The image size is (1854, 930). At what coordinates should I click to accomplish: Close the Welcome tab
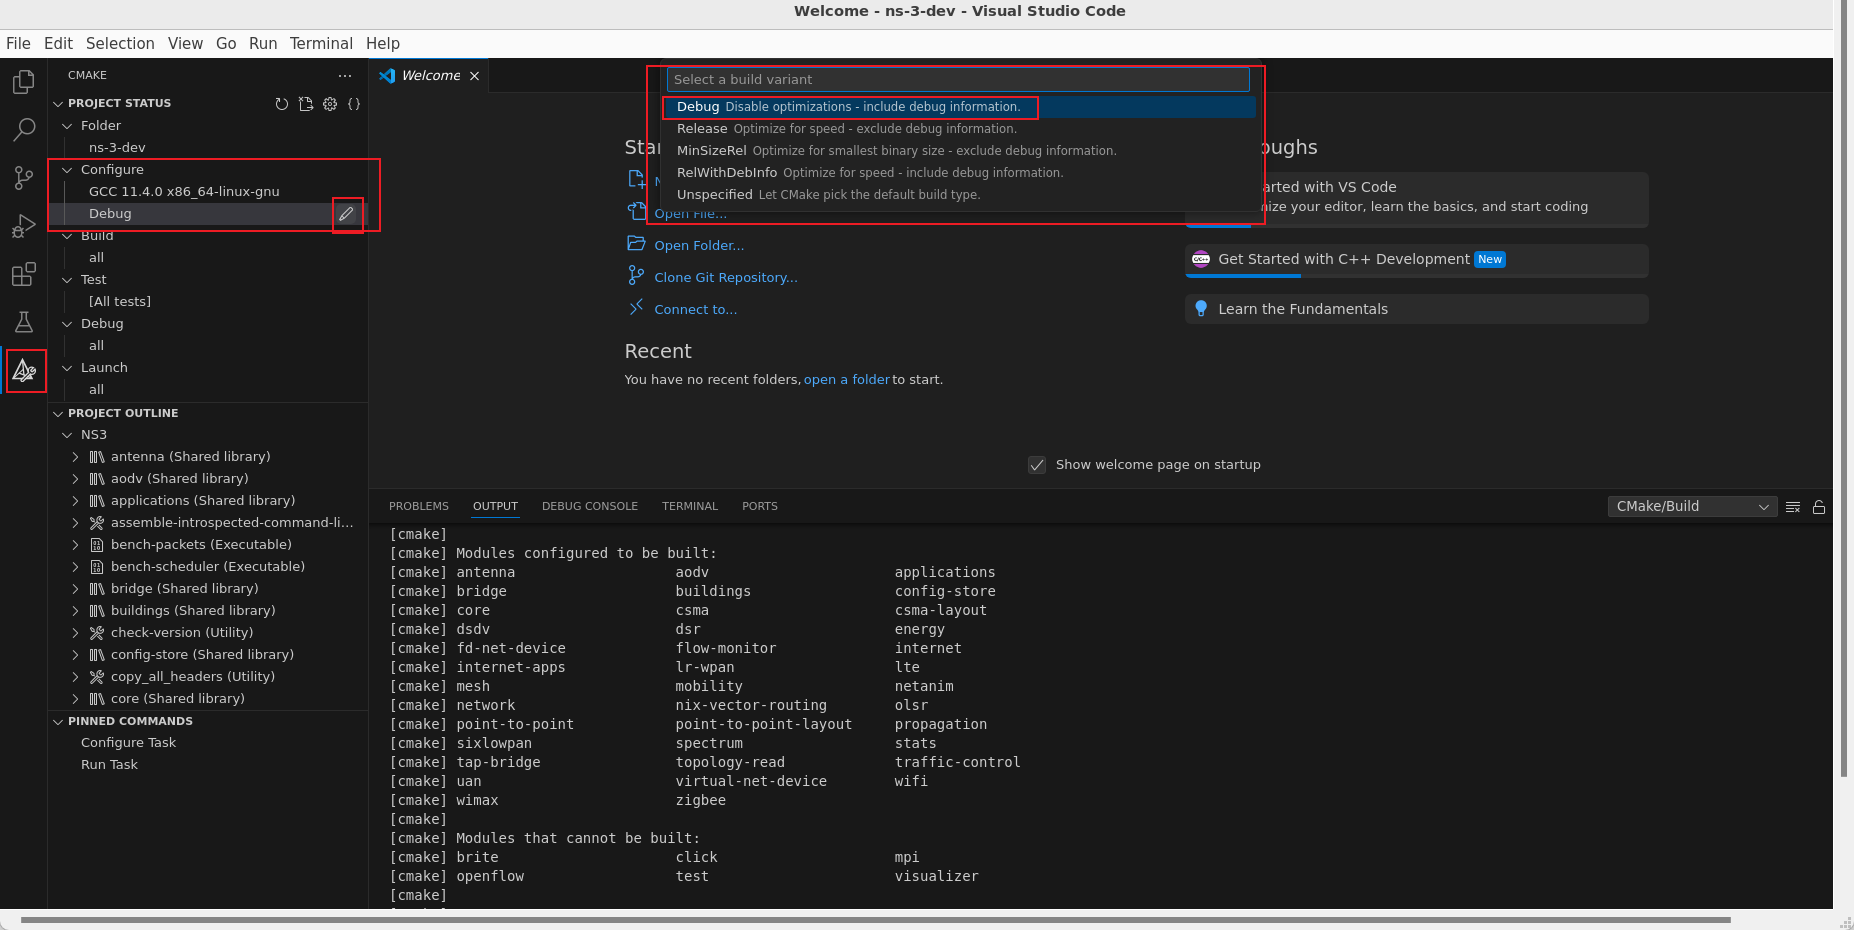coord(475,76)
